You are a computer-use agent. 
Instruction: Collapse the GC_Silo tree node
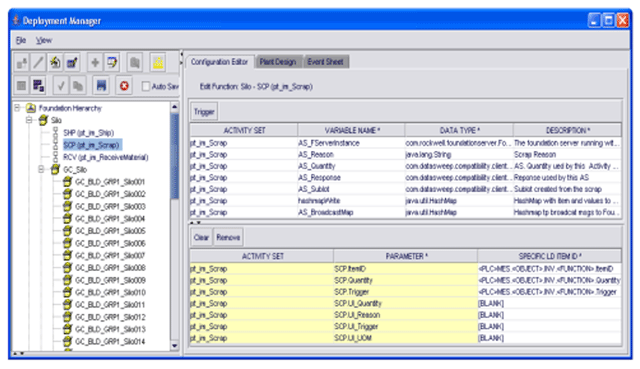pos(42,169)
